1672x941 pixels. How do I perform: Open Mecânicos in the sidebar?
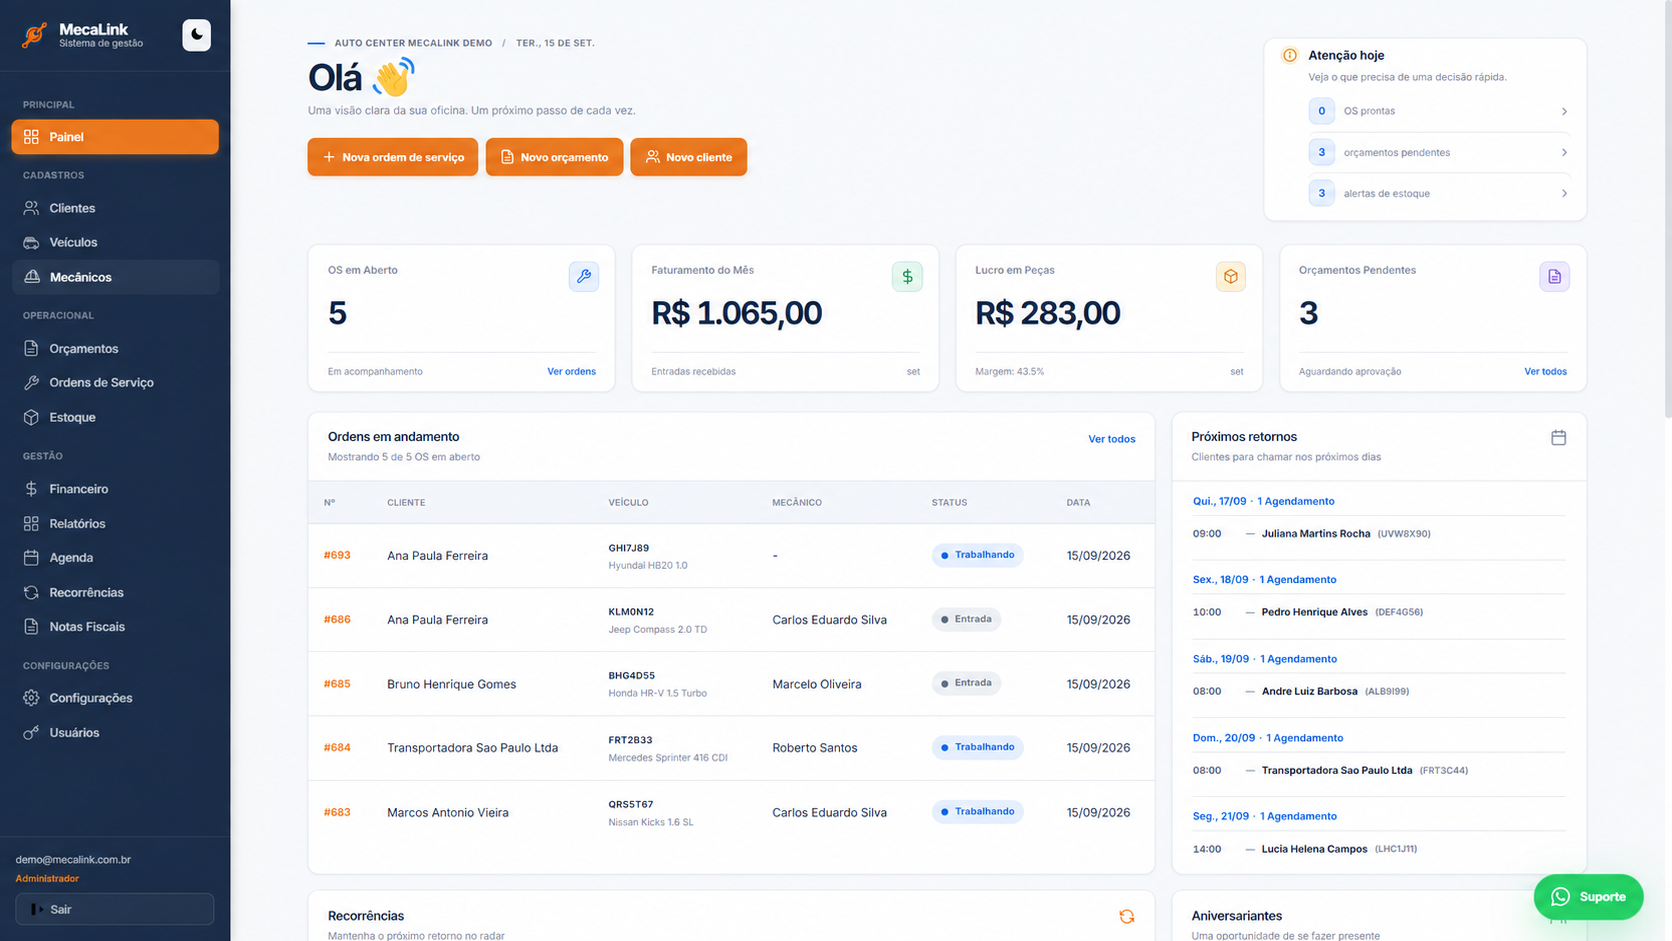coord(115,277)
